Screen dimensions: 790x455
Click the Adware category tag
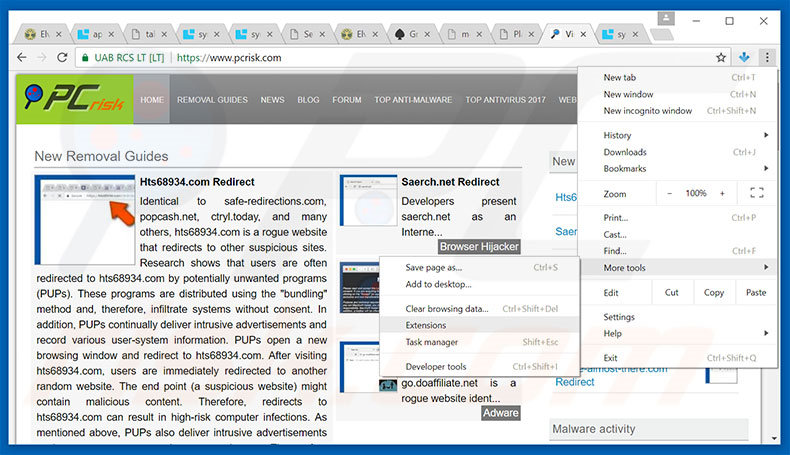pyautogui.click(x=500, y=413)
